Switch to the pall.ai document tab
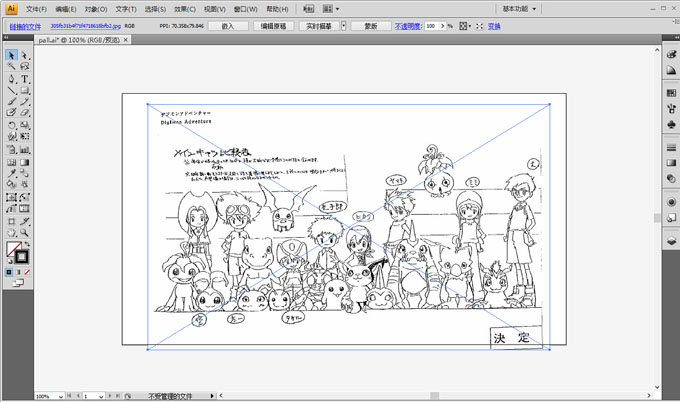Screen dimensions: 680x402 pyautogui.click(x=79, y=40)
